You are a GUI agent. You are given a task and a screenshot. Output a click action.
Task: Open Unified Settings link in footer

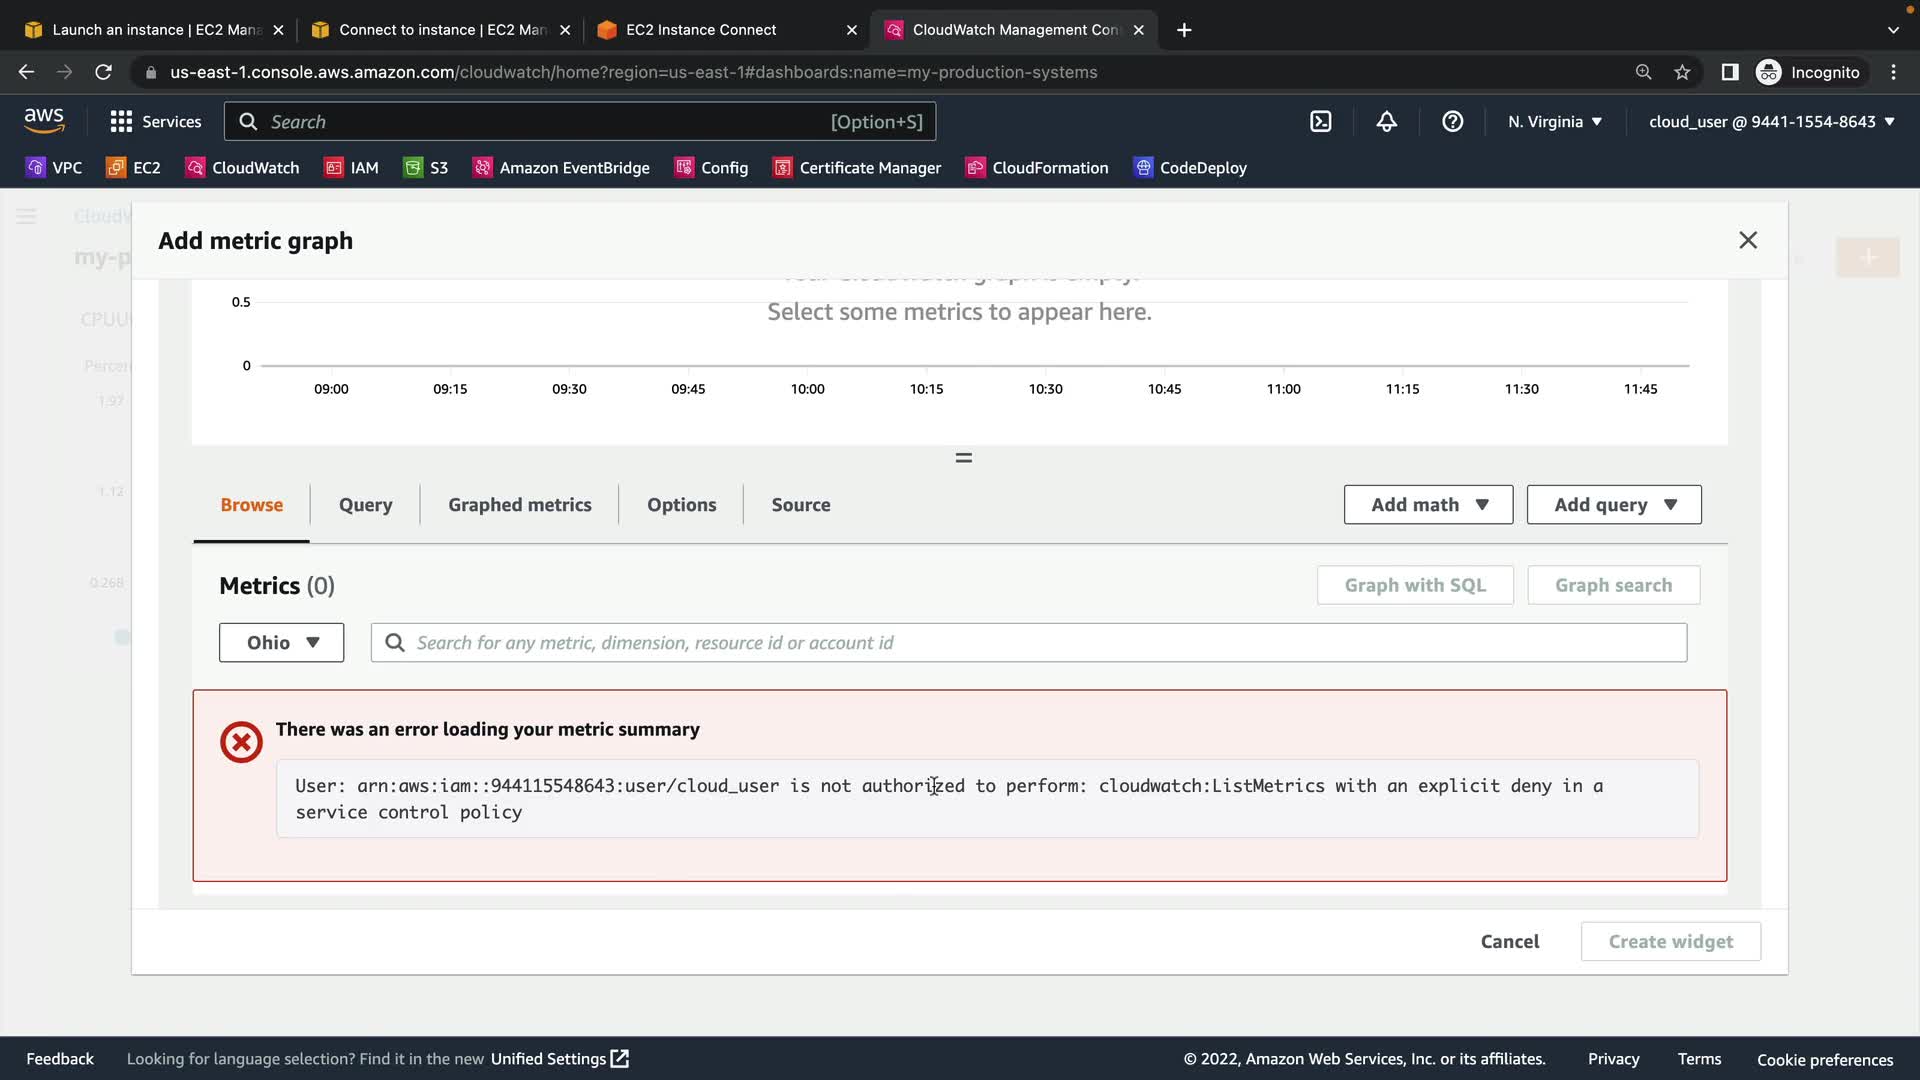pos(559,1059)
